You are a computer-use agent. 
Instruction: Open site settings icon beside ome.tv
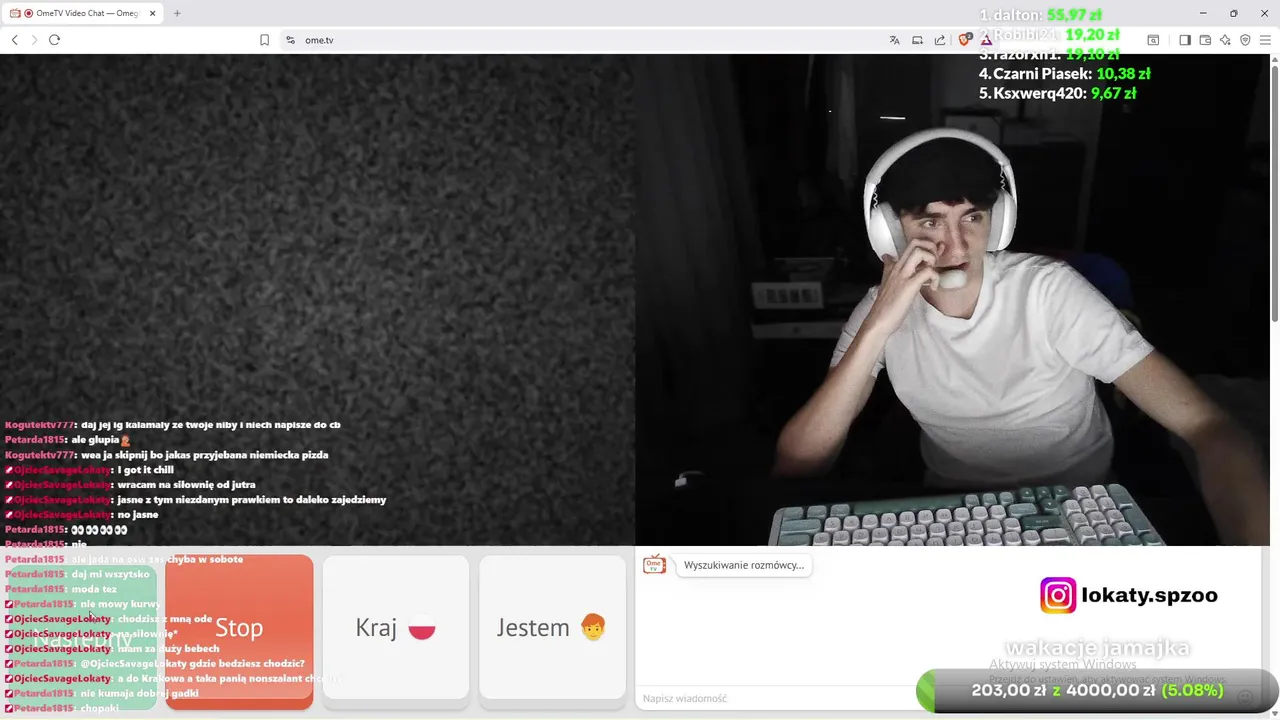pyautogui.click(x=290, y=40)
